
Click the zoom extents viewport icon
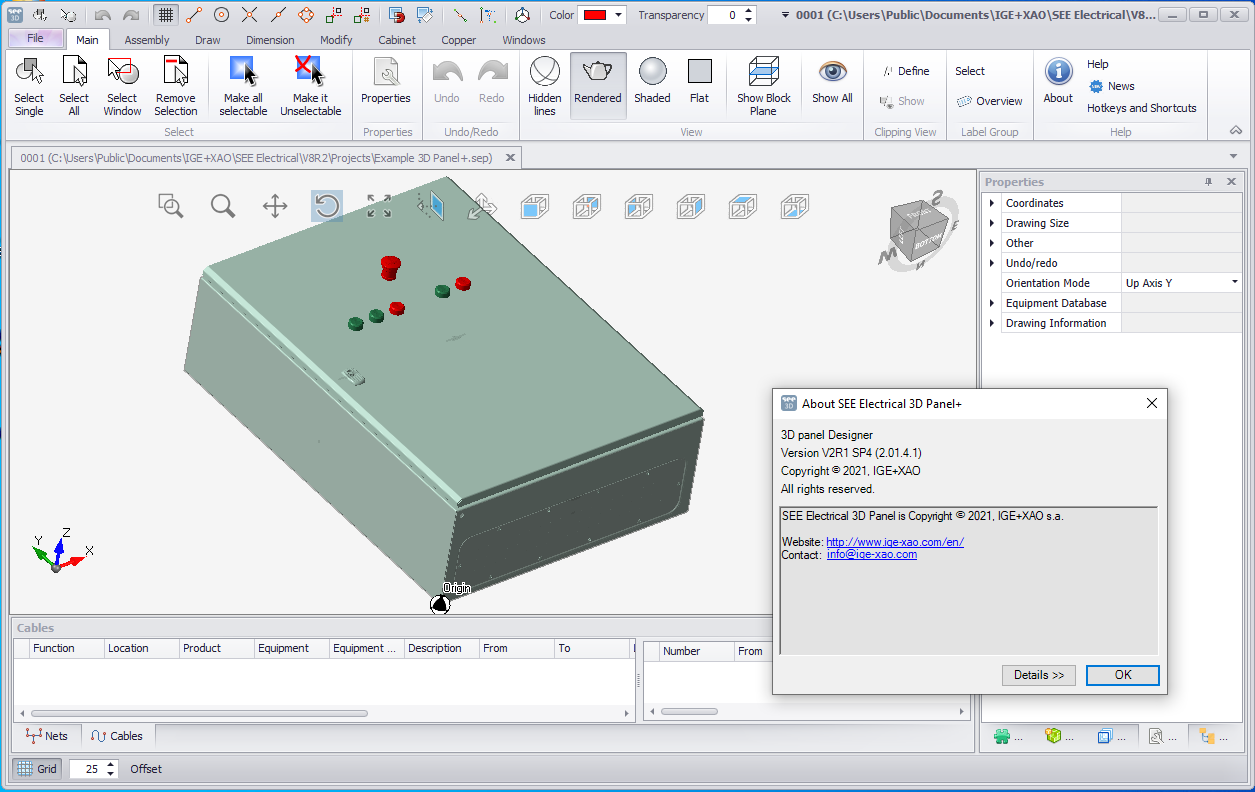pos(379,206)
